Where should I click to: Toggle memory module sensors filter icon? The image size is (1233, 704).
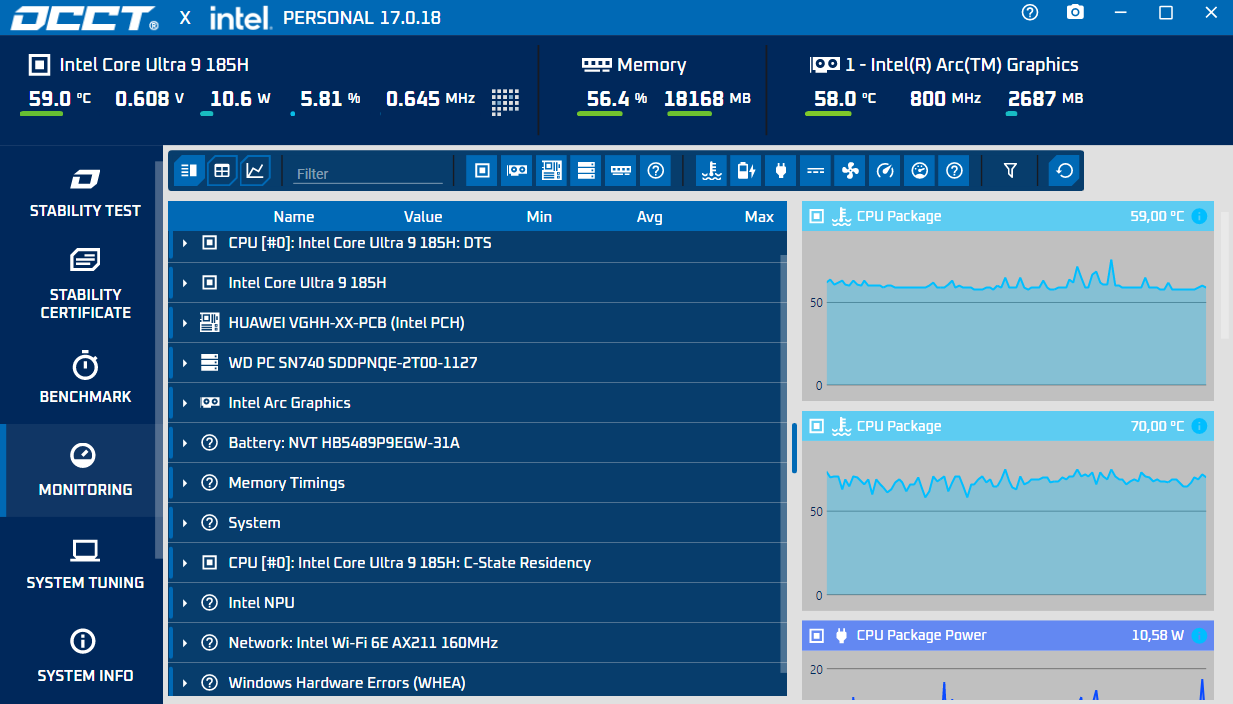621,171
